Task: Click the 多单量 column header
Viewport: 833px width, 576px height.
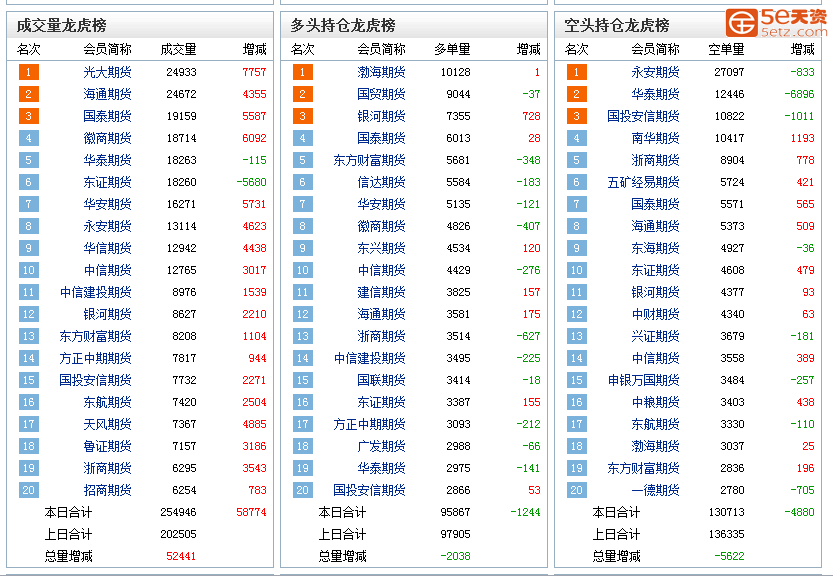Action: (453, 49)
